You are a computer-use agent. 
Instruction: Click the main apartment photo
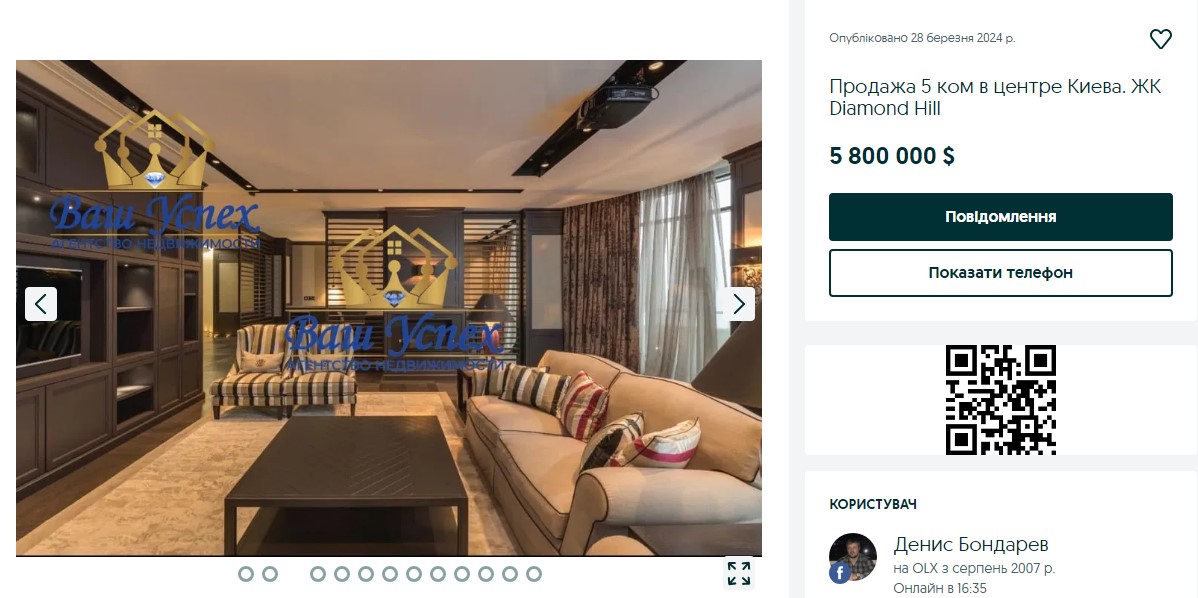coord(389,308)
